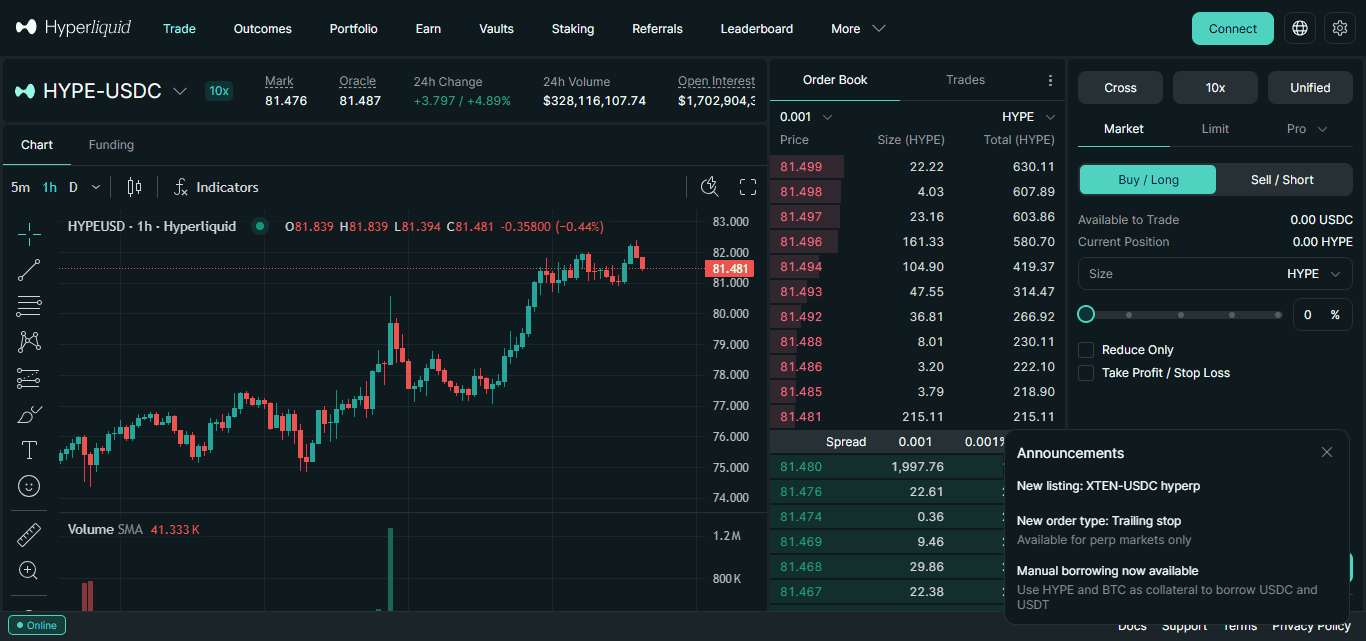Select the chart pattern drawing tool
1366x641 pixels.
coord(29,342)
